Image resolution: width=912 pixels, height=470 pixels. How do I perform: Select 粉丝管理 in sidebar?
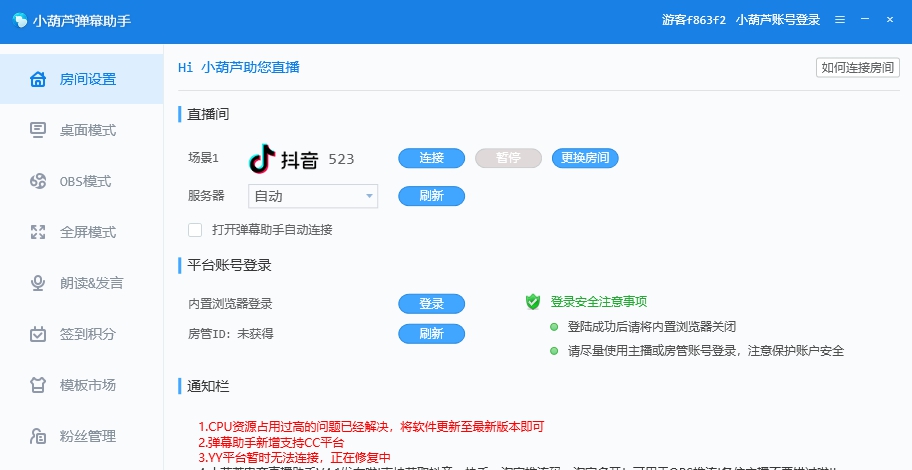[81, 436]
